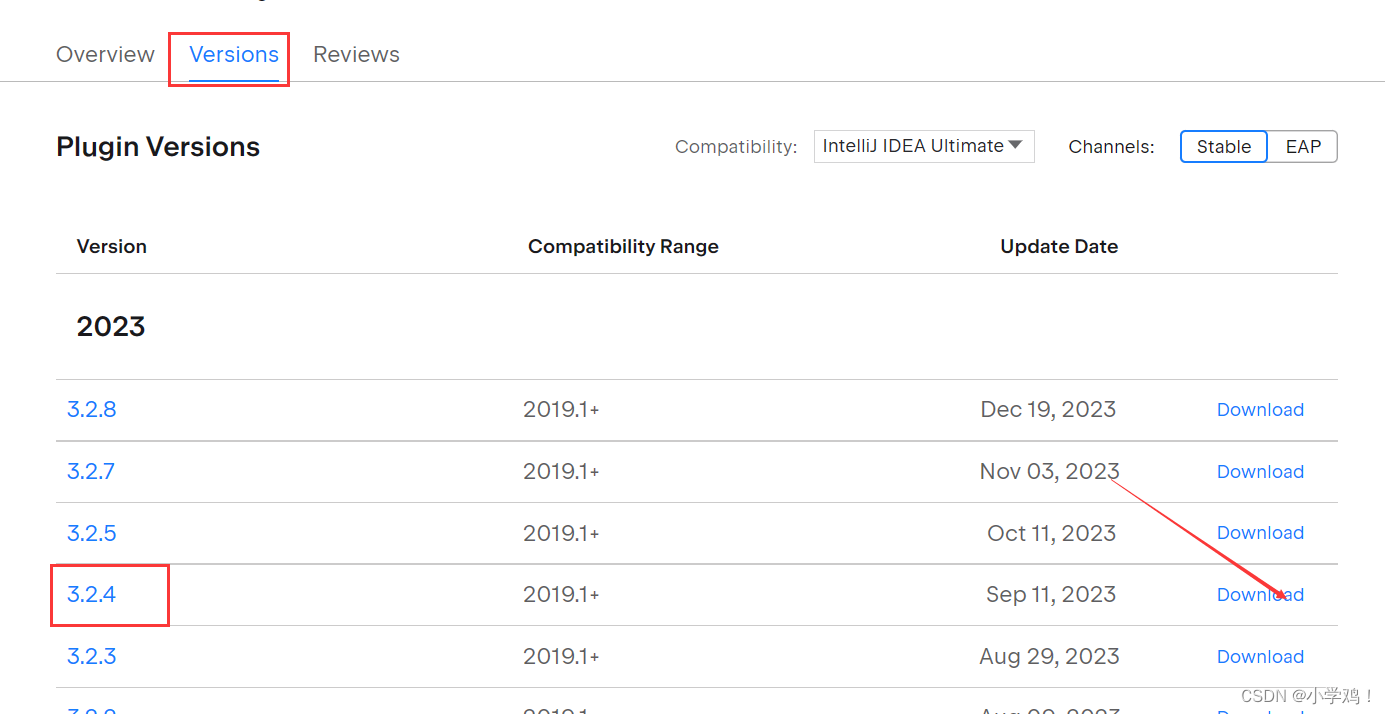Click the Compatibility Range column header

(x=623, y=246)
